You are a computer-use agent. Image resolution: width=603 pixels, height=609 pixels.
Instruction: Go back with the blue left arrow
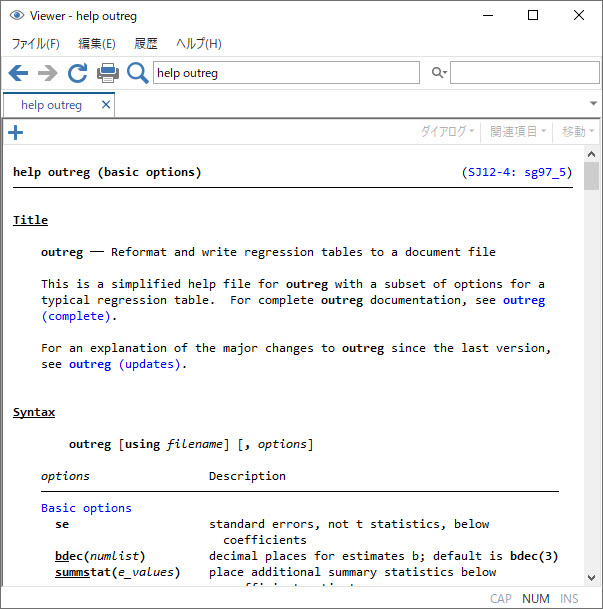click(x=18, y=73)
